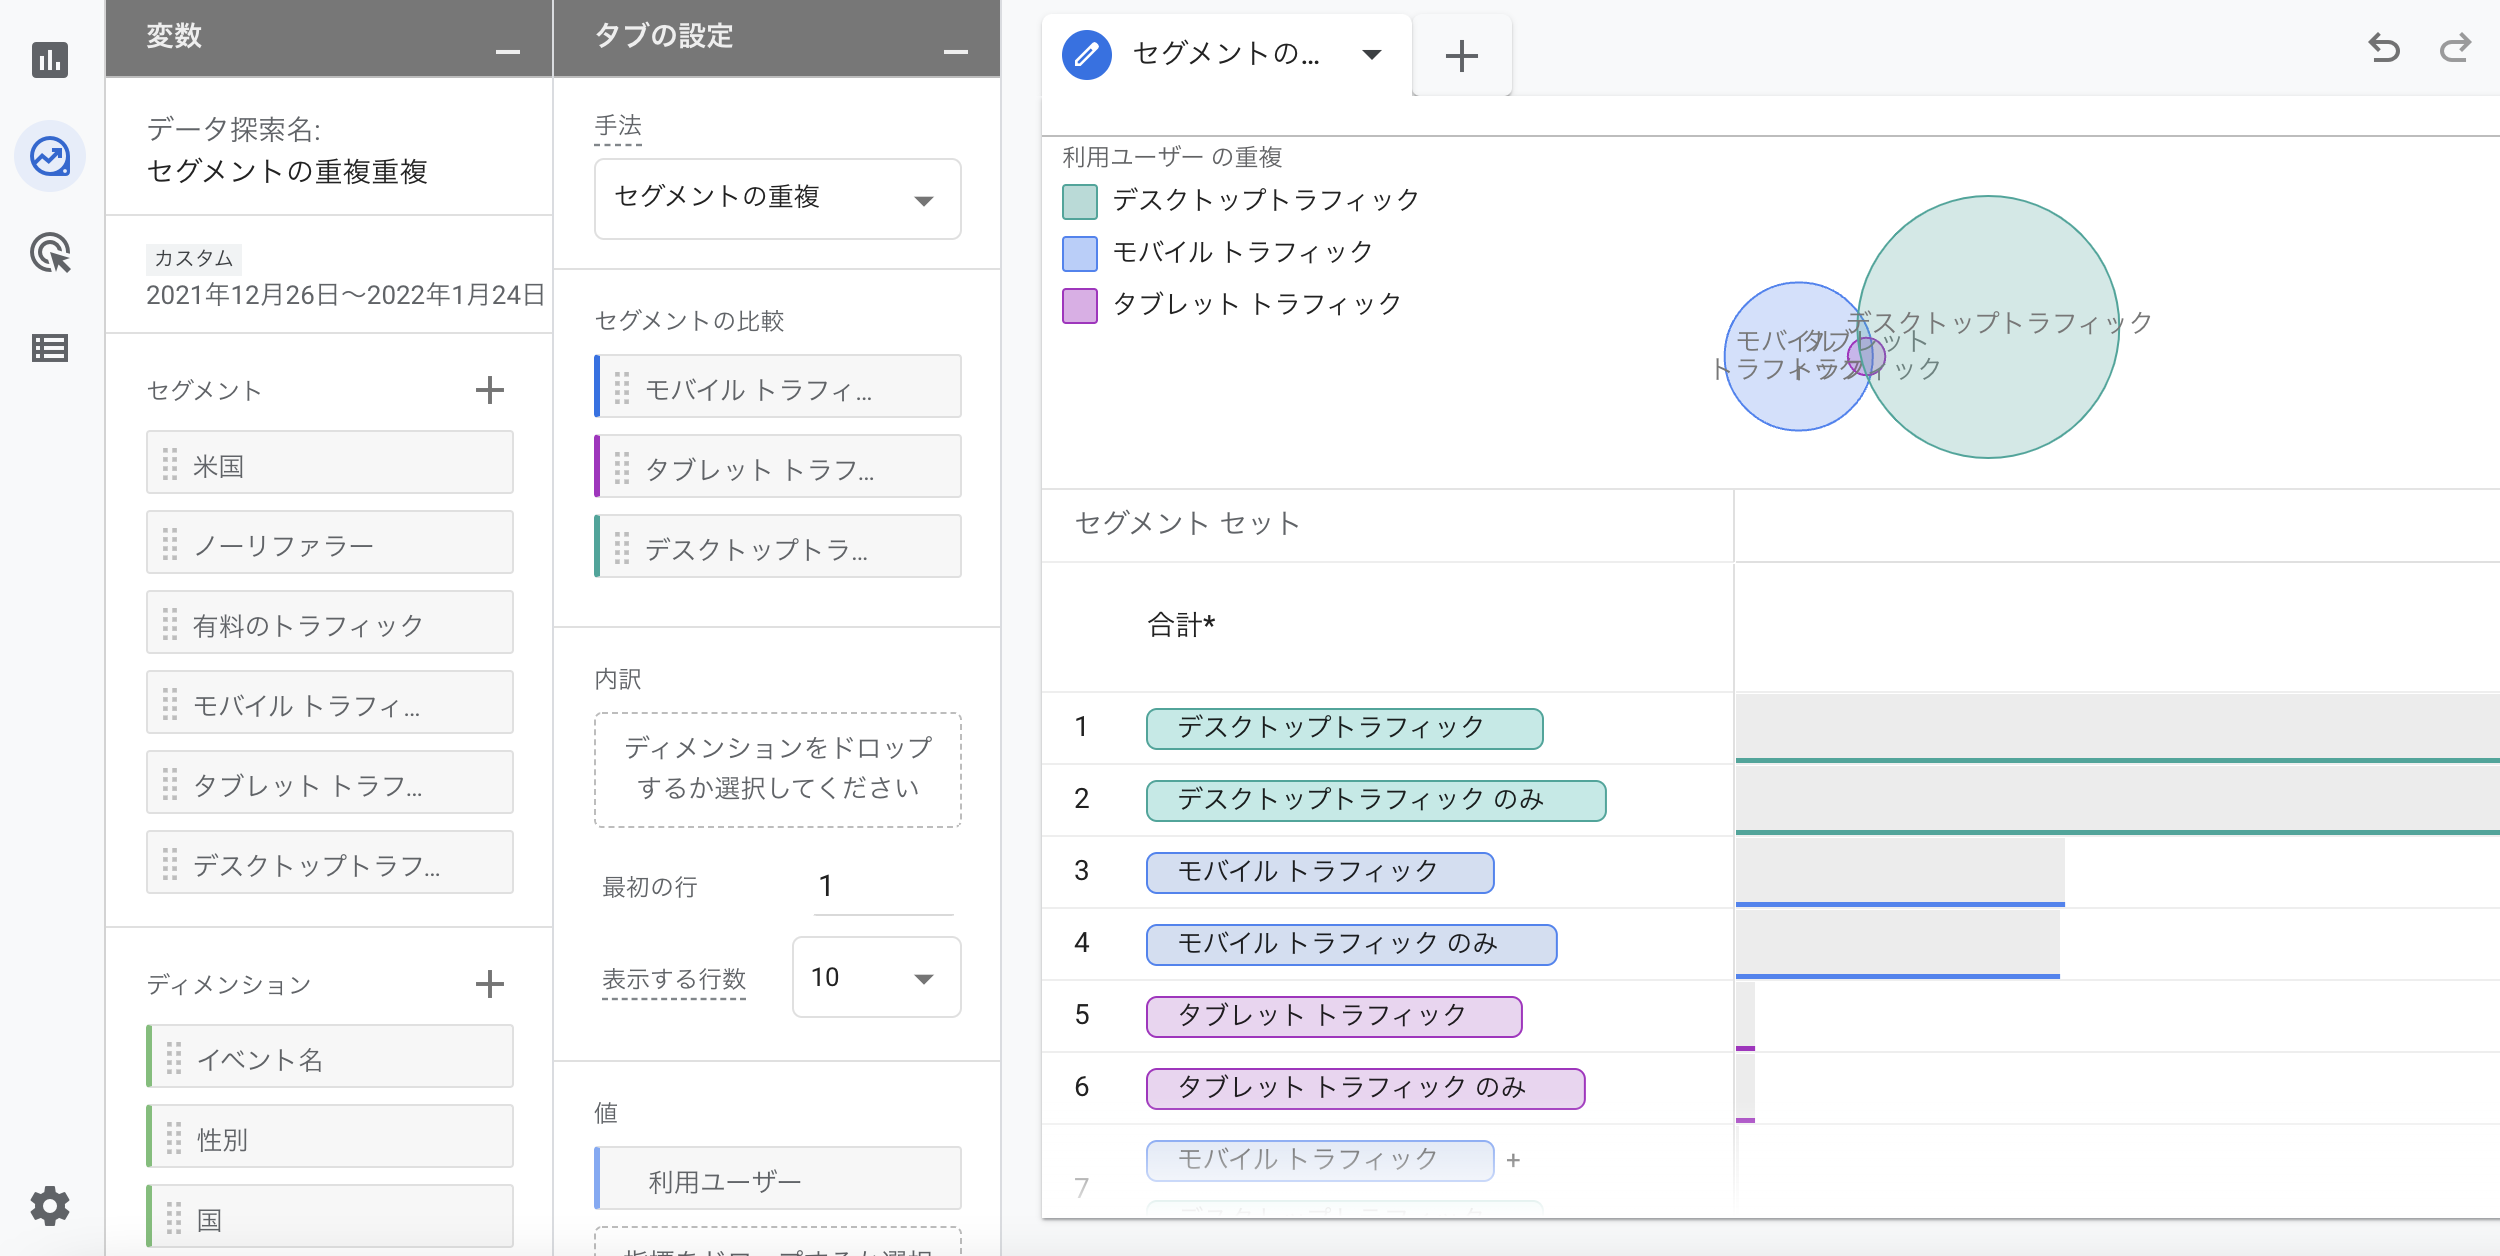Open the Configure table list icon

coord(50,348)
